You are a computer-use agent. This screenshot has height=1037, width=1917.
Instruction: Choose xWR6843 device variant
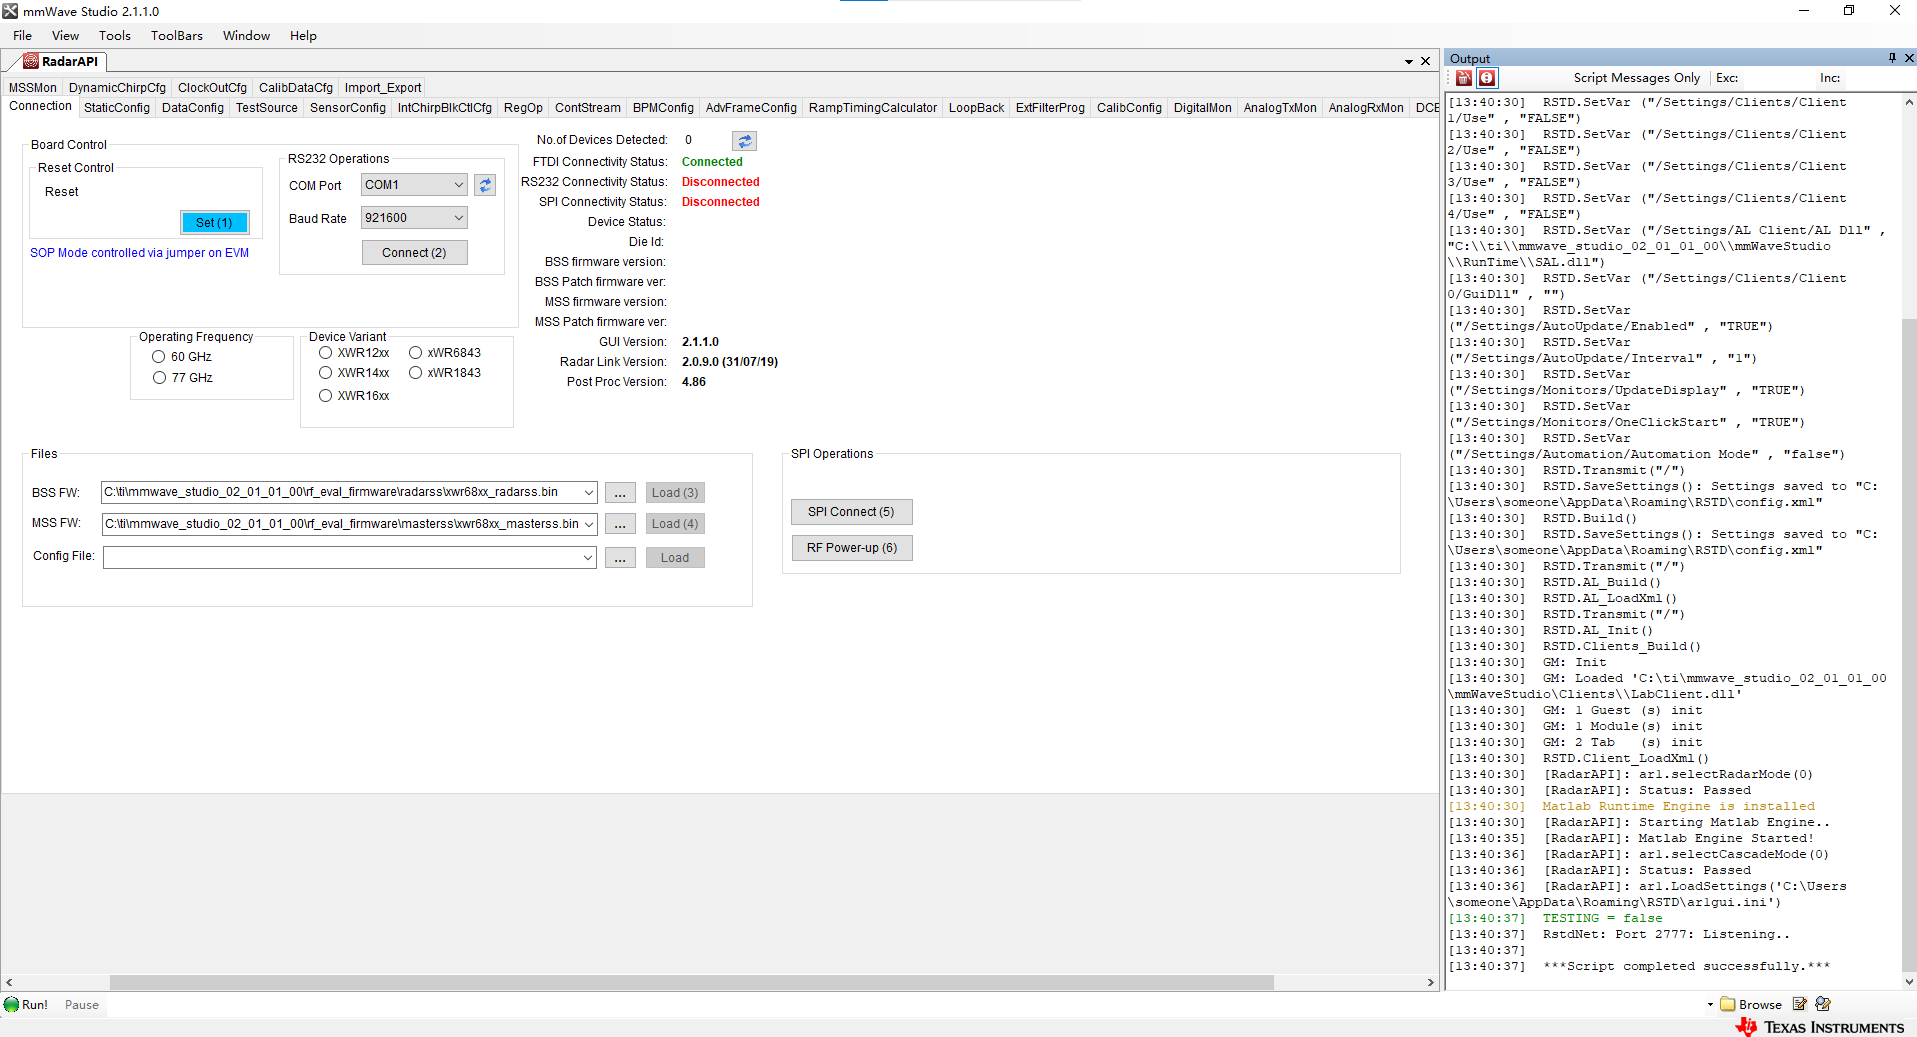[415, 353]
